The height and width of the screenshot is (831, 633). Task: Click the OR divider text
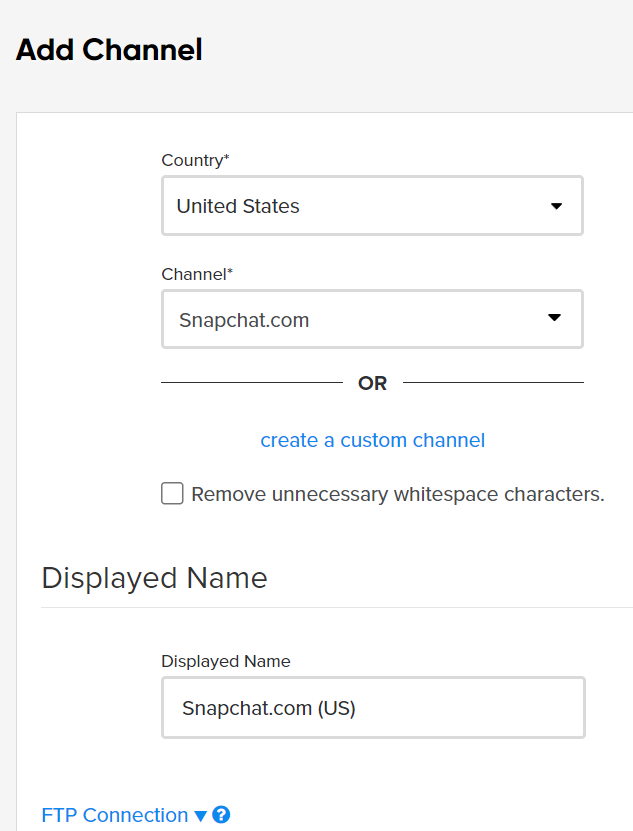(372, 383)
